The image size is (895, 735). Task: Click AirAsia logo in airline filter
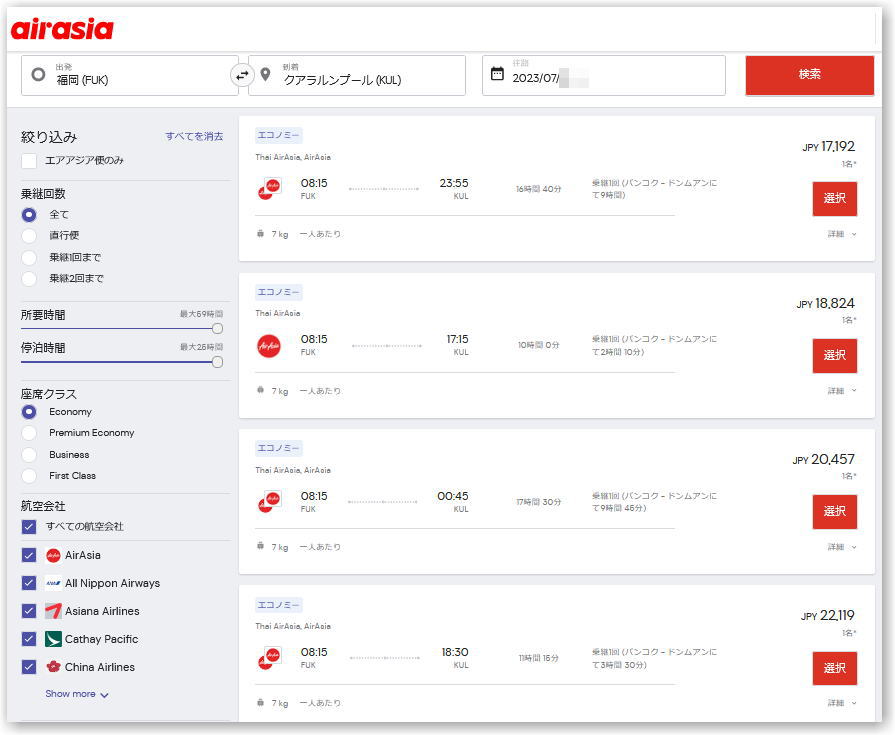(x=53, y=555)
